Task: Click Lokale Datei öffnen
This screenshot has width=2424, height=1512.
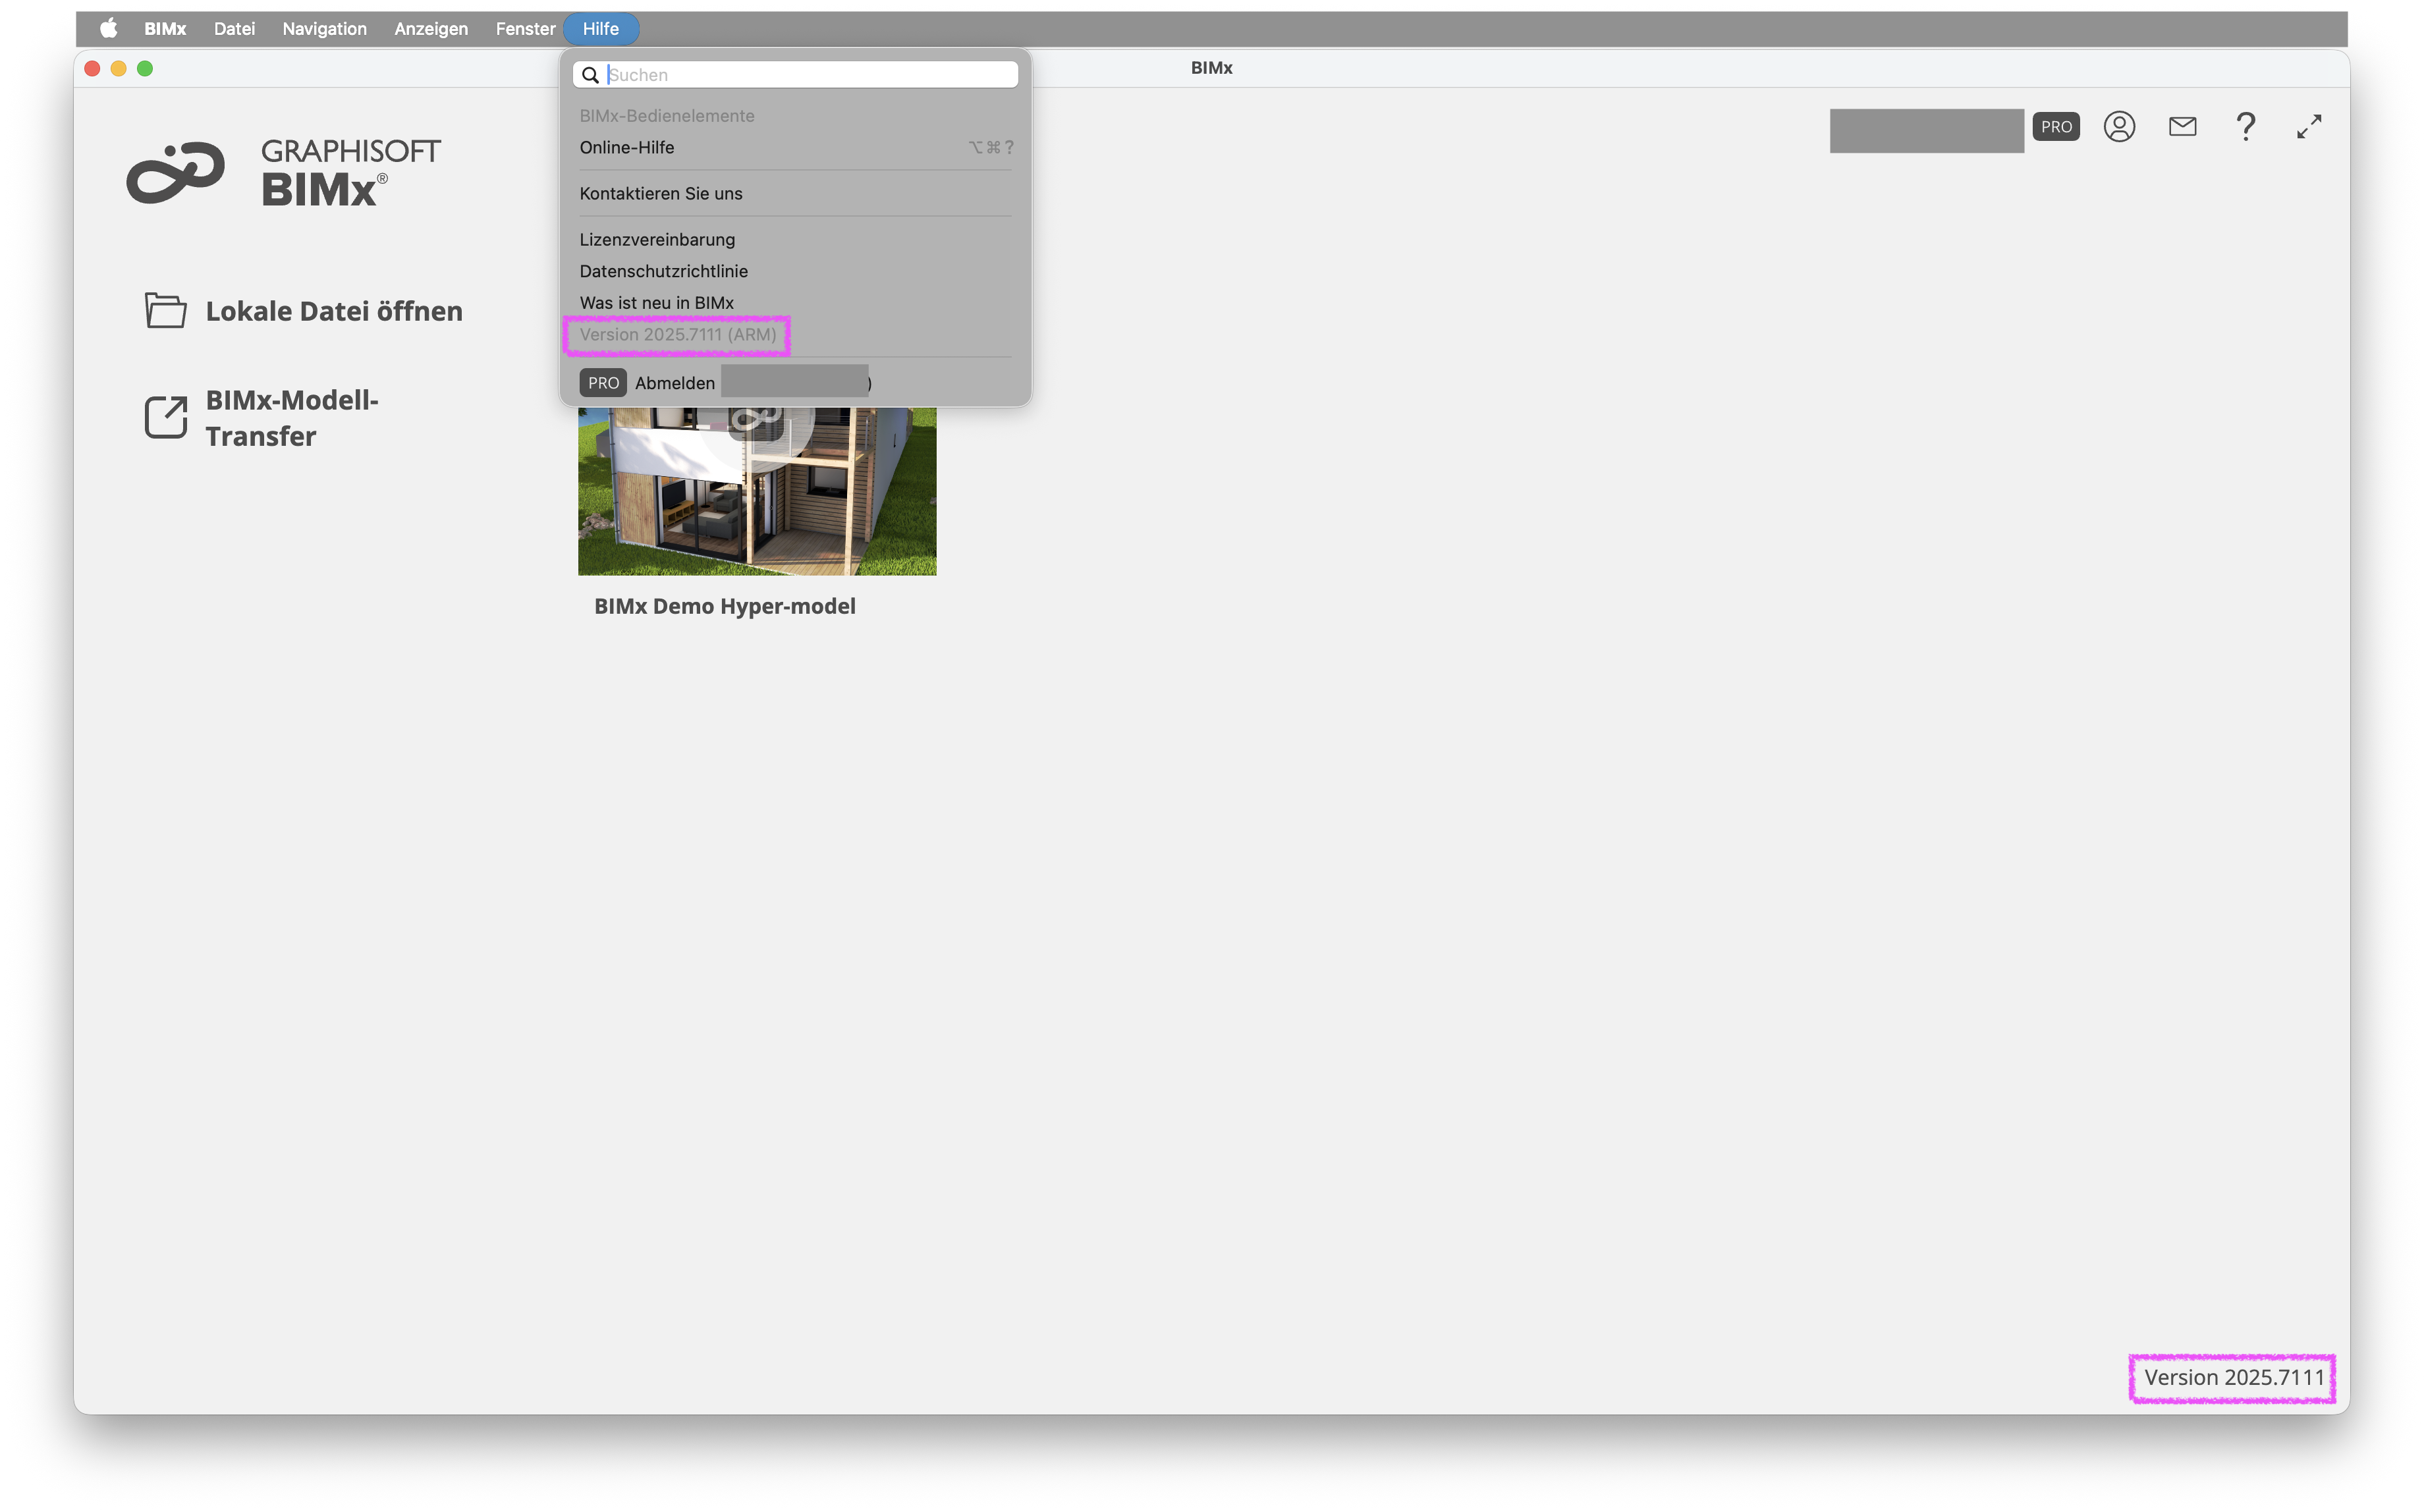Action: tap(334, 311)
